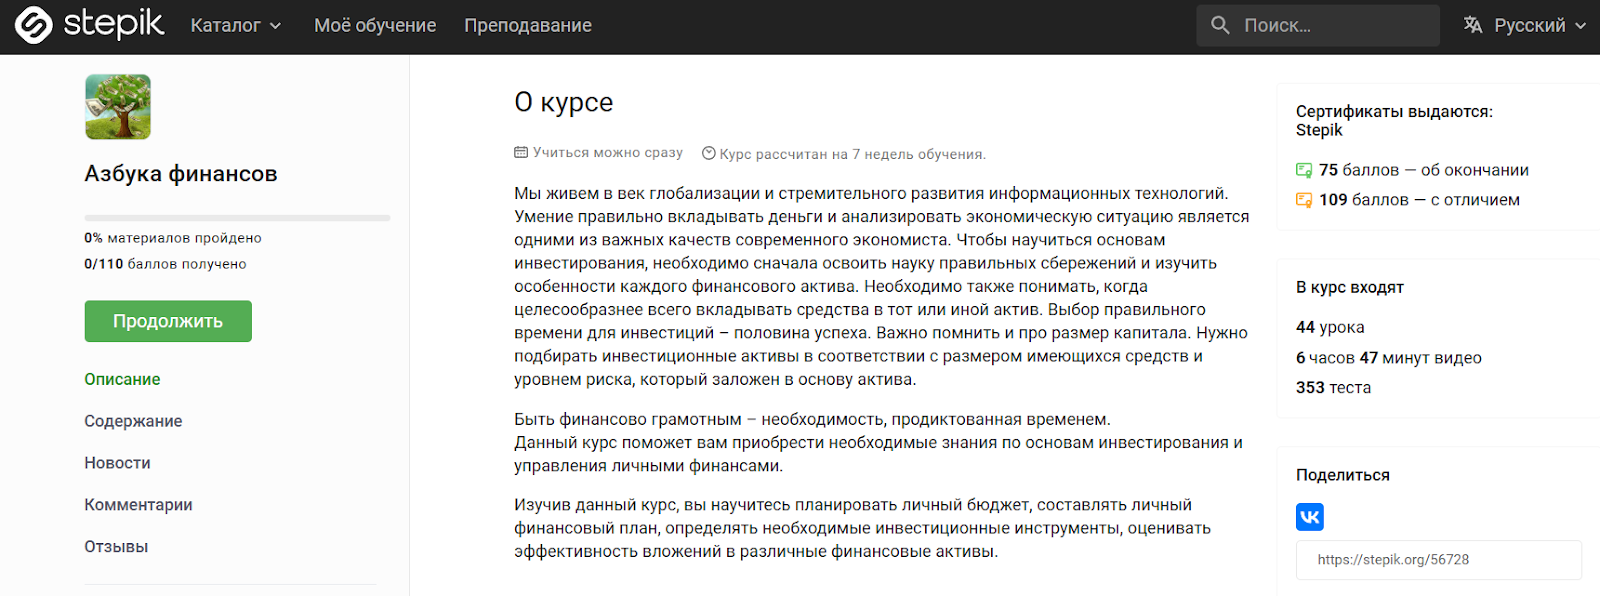Click the money tree course thumbnail

[x=118, y=107]
